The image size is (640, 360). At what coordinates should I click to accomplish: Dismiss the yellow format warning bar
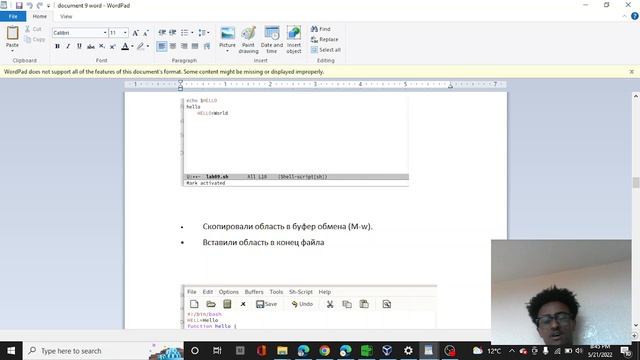click(631, 71)
